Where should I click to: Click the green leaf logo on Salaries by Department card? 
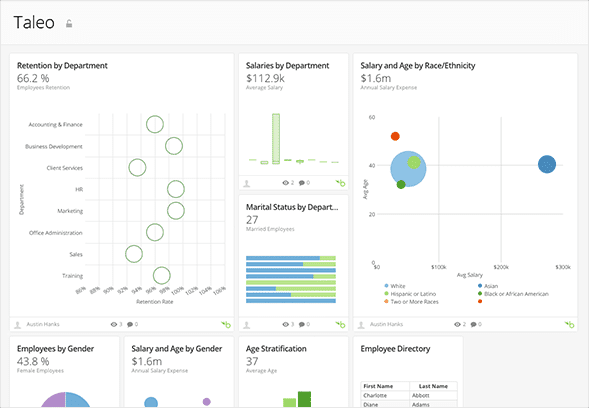[x=340, y=183]
